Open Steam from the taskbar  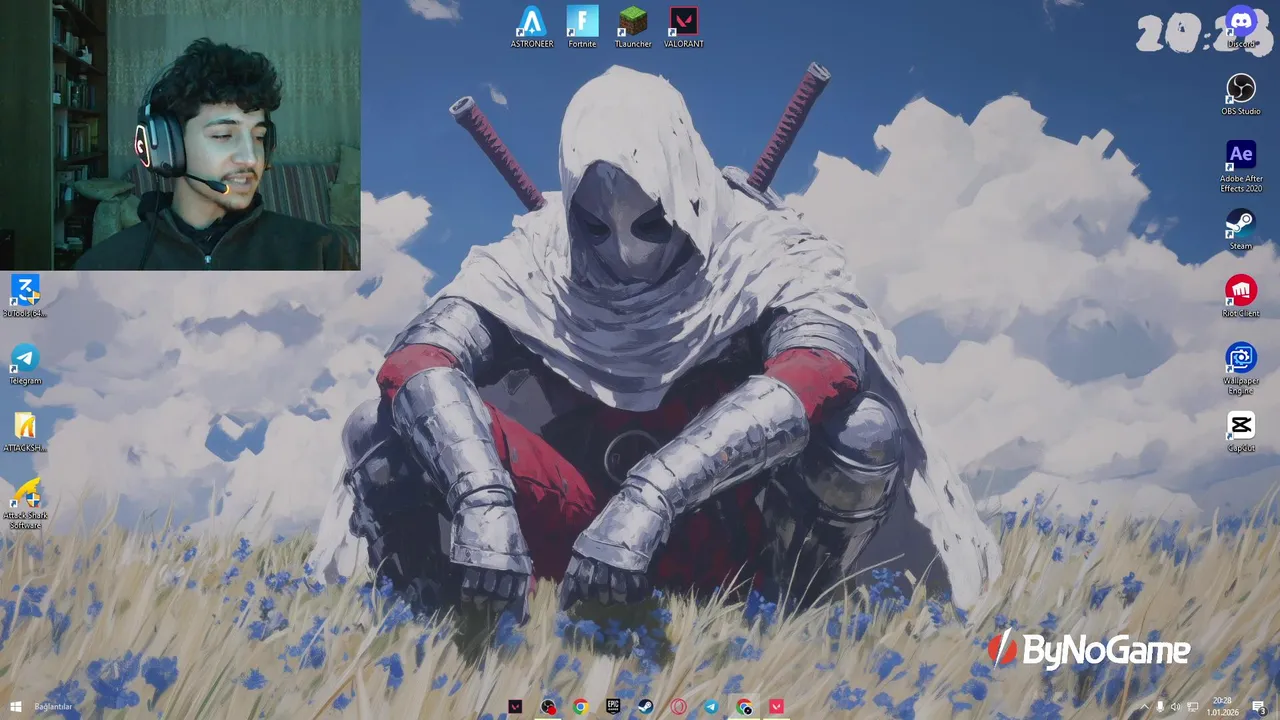pos(646,707)
